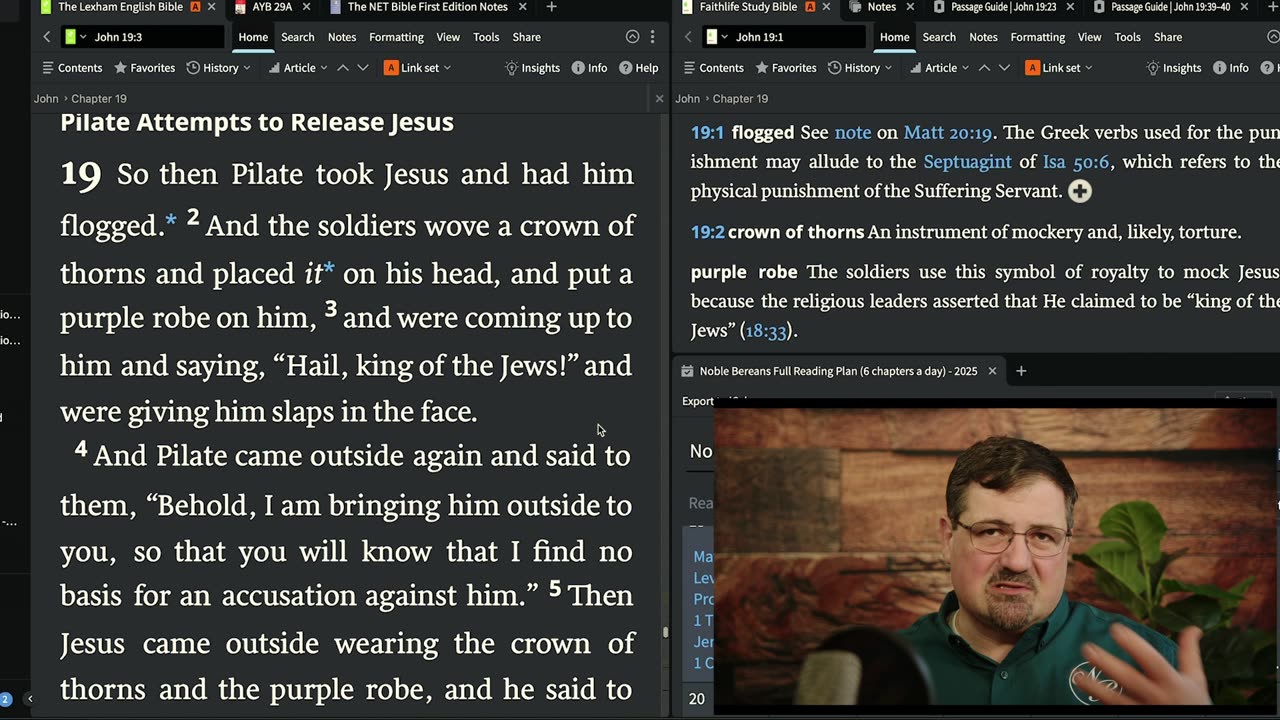The width and height of the screenshot is (1280, 720).
Task: Toggle Insights in the Lexham English Bible panel
Action: pyautogui.click(x=532, y=68)
